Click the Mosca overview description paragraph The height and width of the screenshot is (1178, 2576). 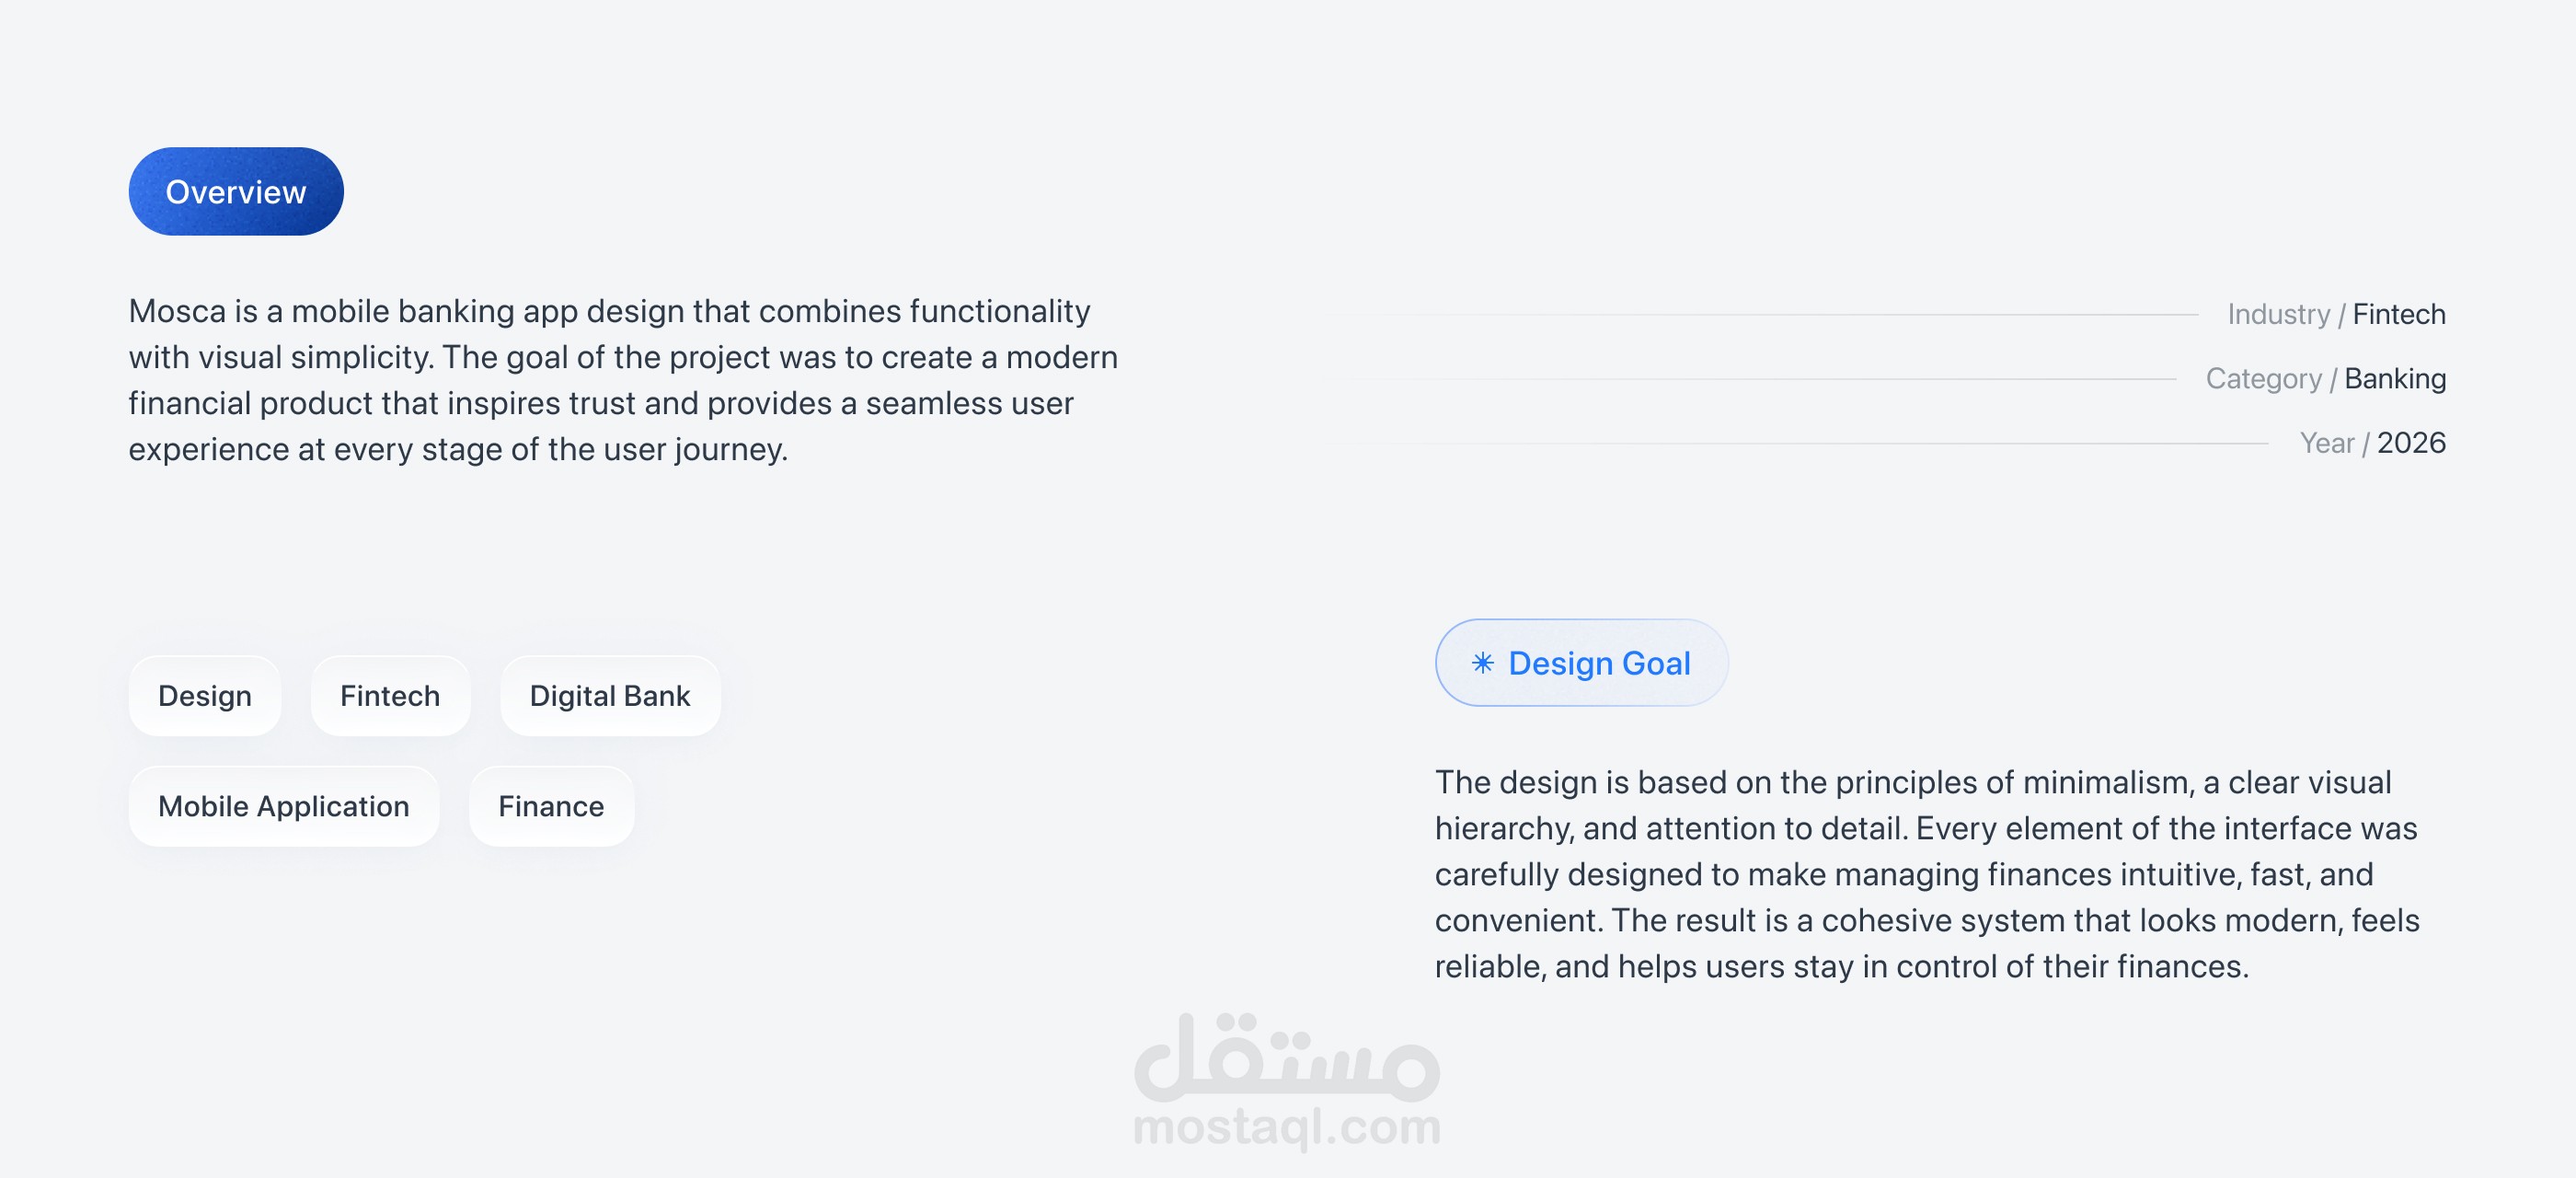[x=623, y=380]
